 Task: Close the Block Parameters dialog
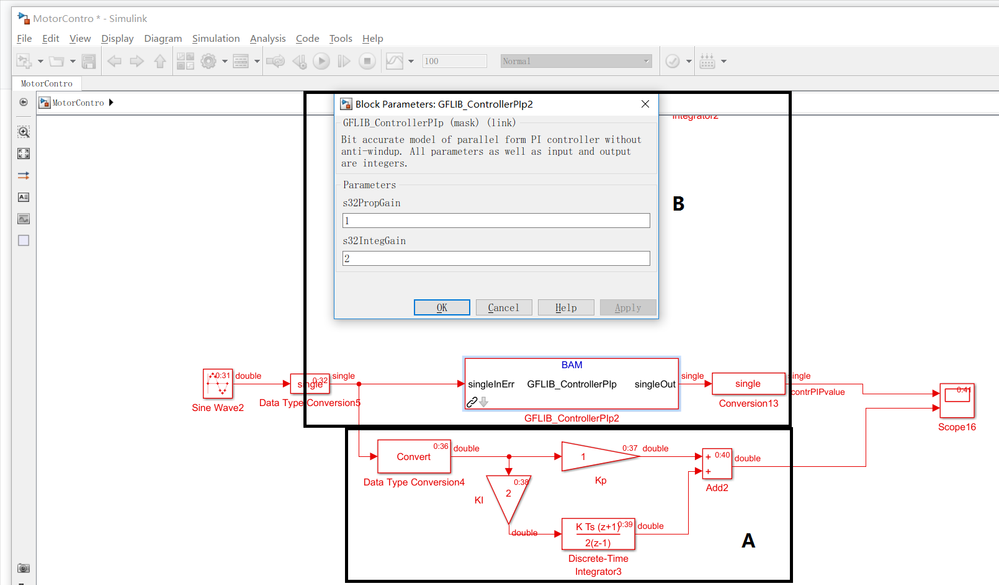(645, 104)
